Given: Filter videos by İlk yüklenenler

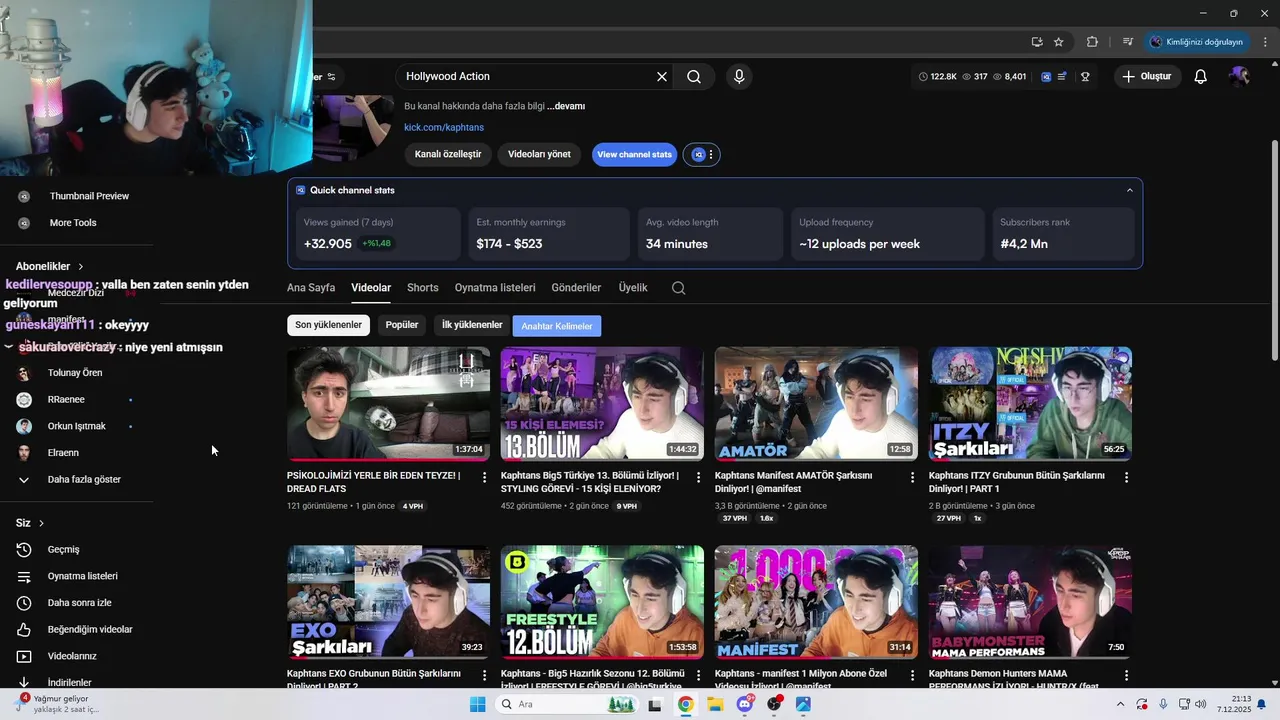Looking at the screenshot, I should click(x=472, y=325).
